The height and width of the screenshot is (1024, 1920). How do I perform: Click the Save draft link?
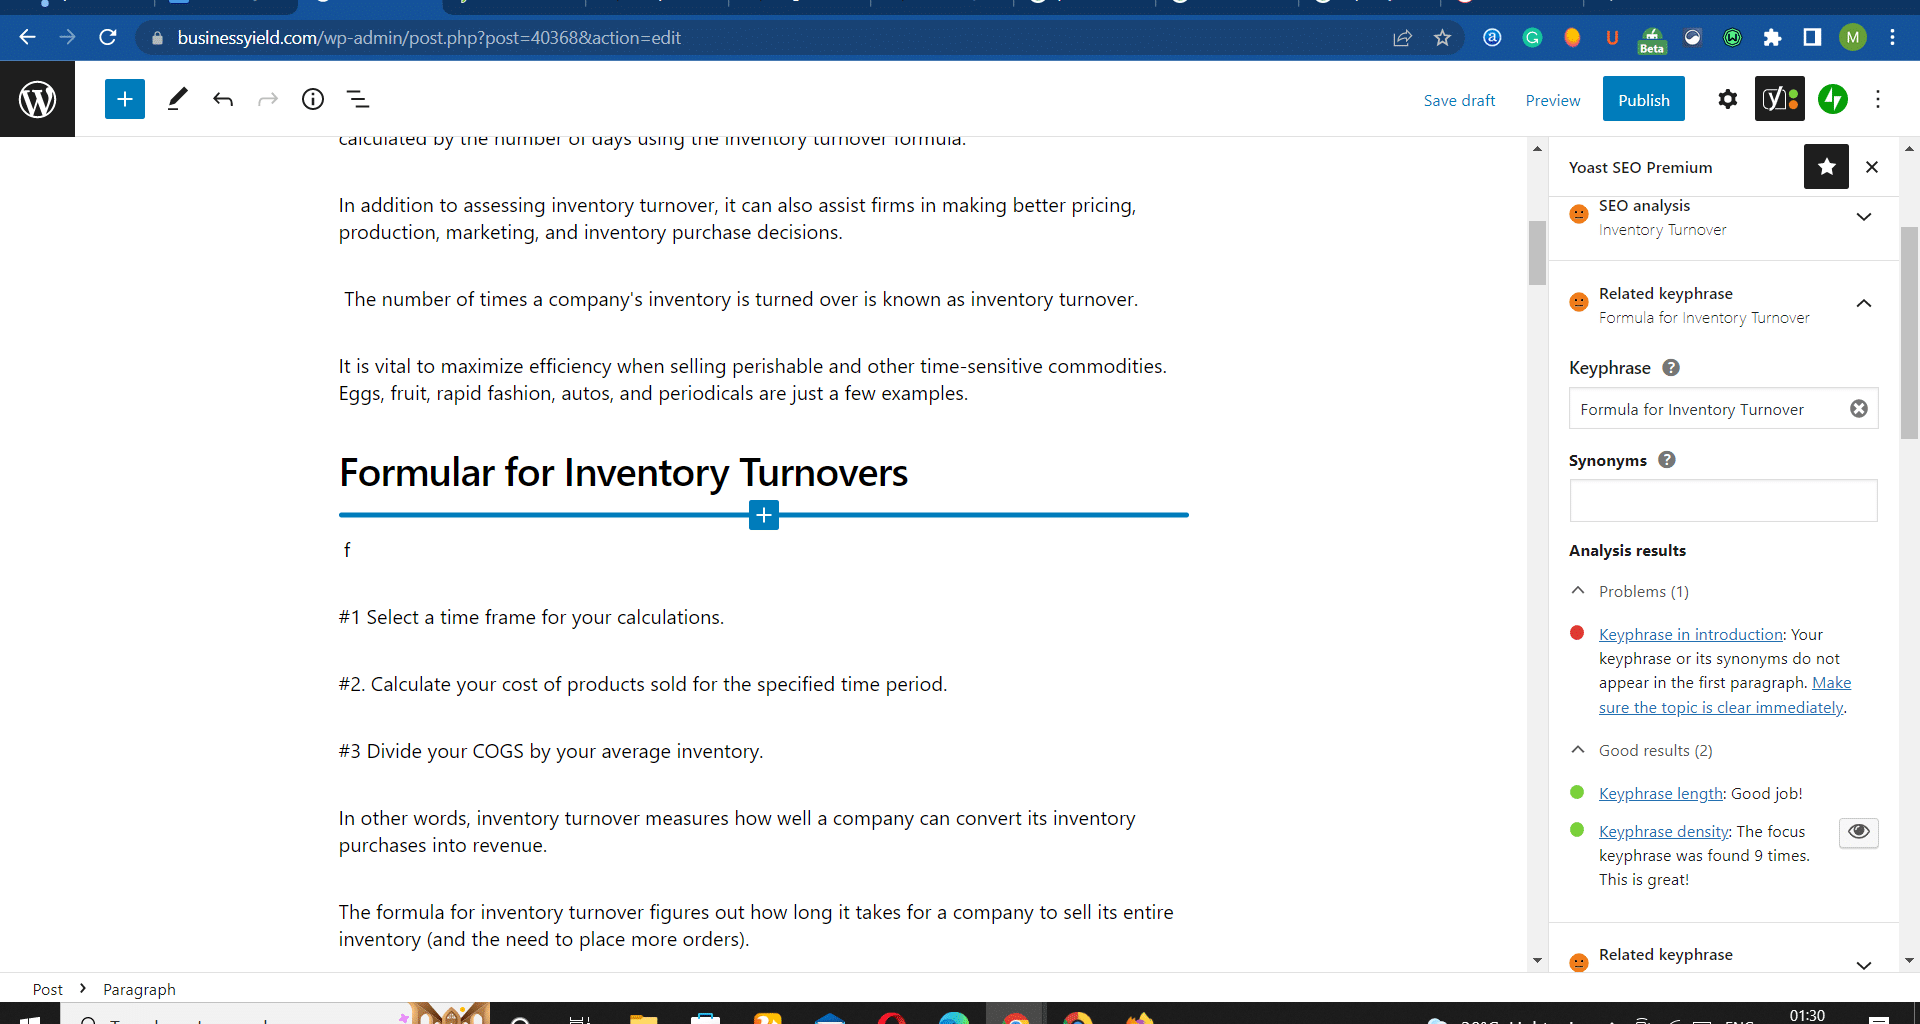(1459, 100)
